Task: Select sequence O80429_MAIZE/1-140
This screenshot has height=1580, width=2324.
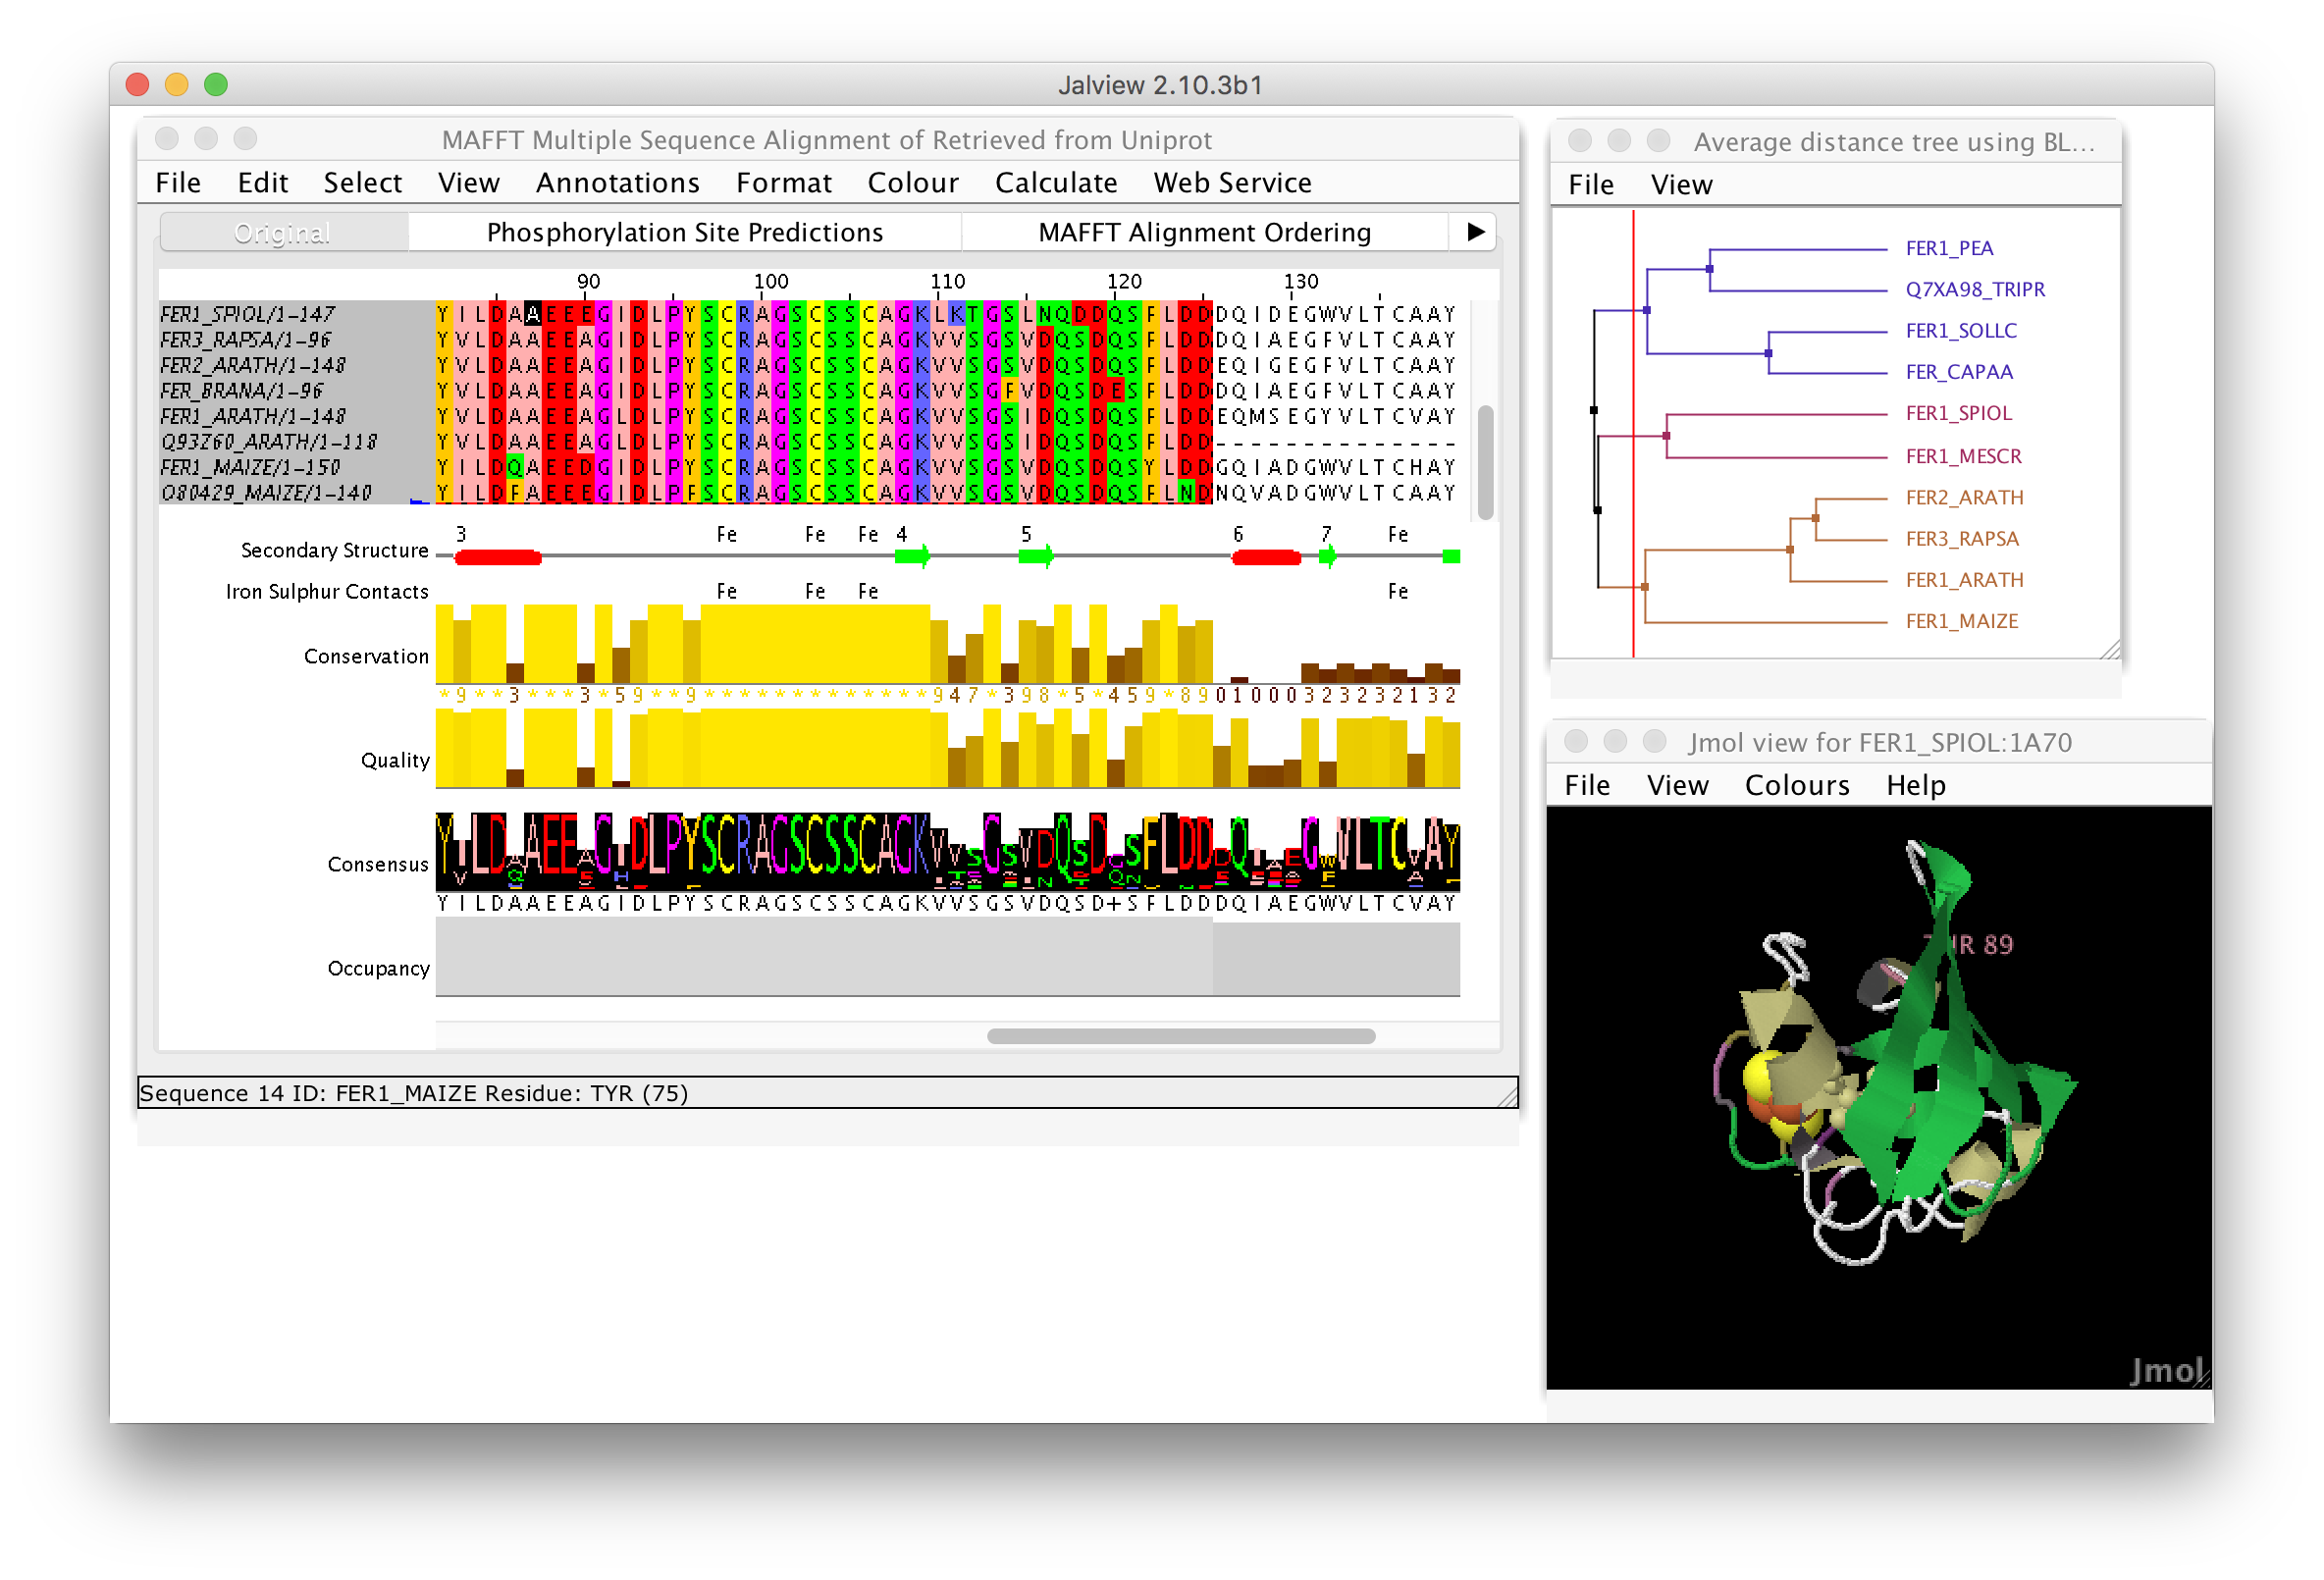Action: pos(266,493)
